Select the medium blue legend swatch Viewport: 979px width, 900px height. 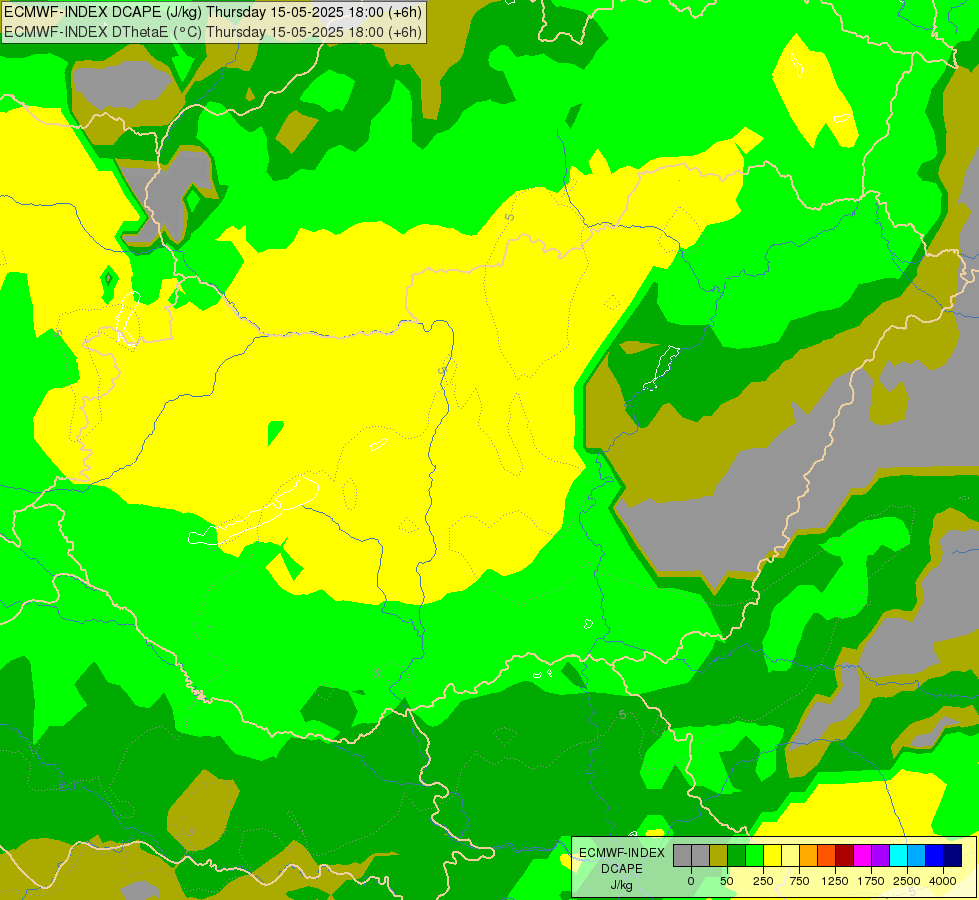point(935,856)
